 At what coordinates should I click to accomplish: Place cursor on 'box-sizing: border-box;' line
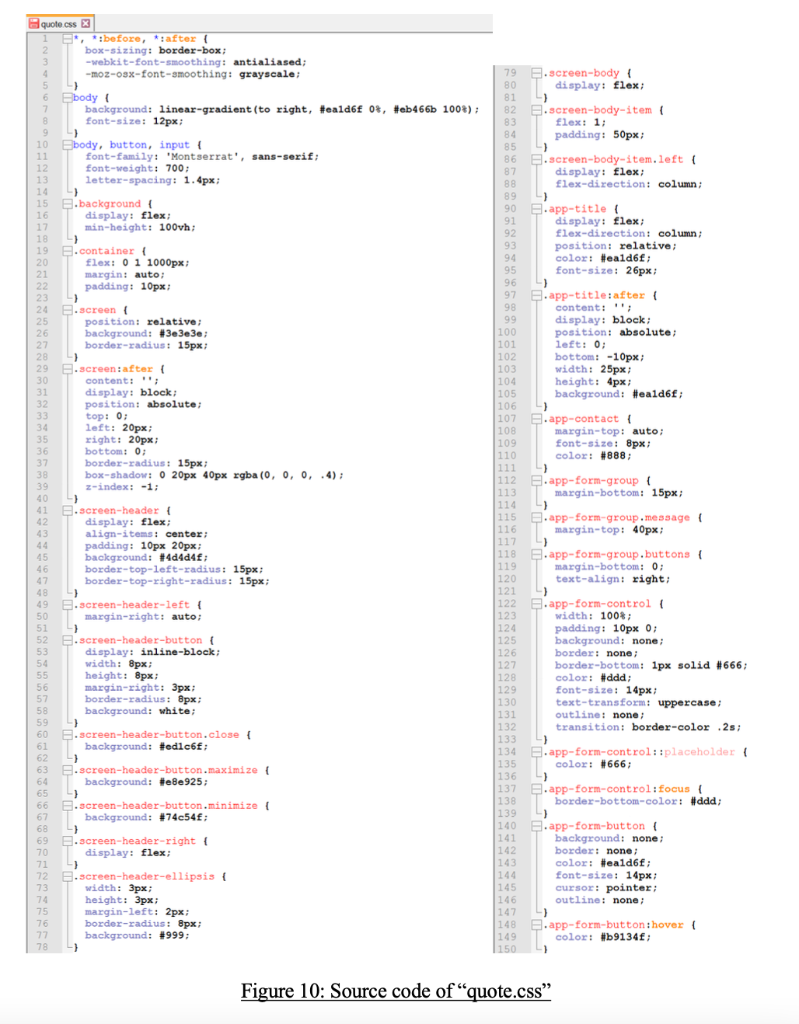pos(155,50)
